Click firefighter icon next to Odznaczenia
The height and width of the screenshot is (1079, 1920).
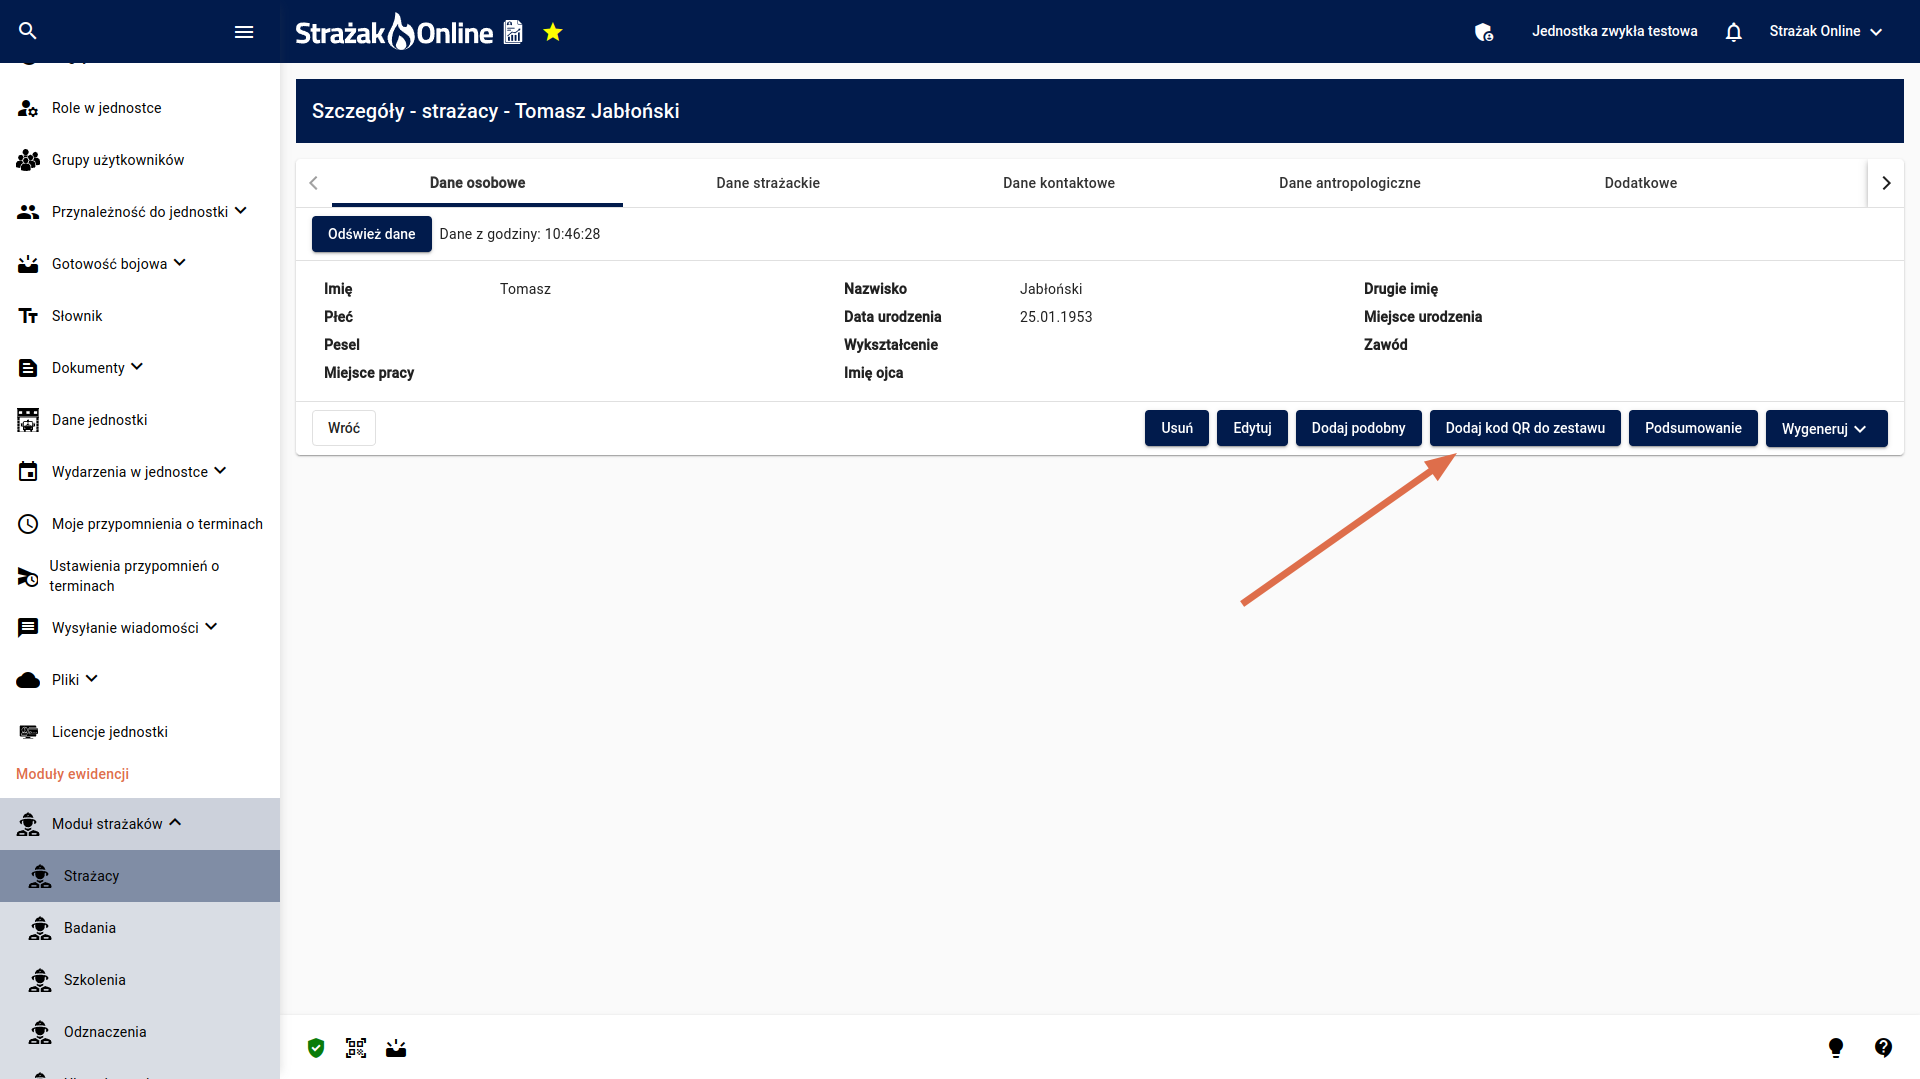(x=40, y=1032)
